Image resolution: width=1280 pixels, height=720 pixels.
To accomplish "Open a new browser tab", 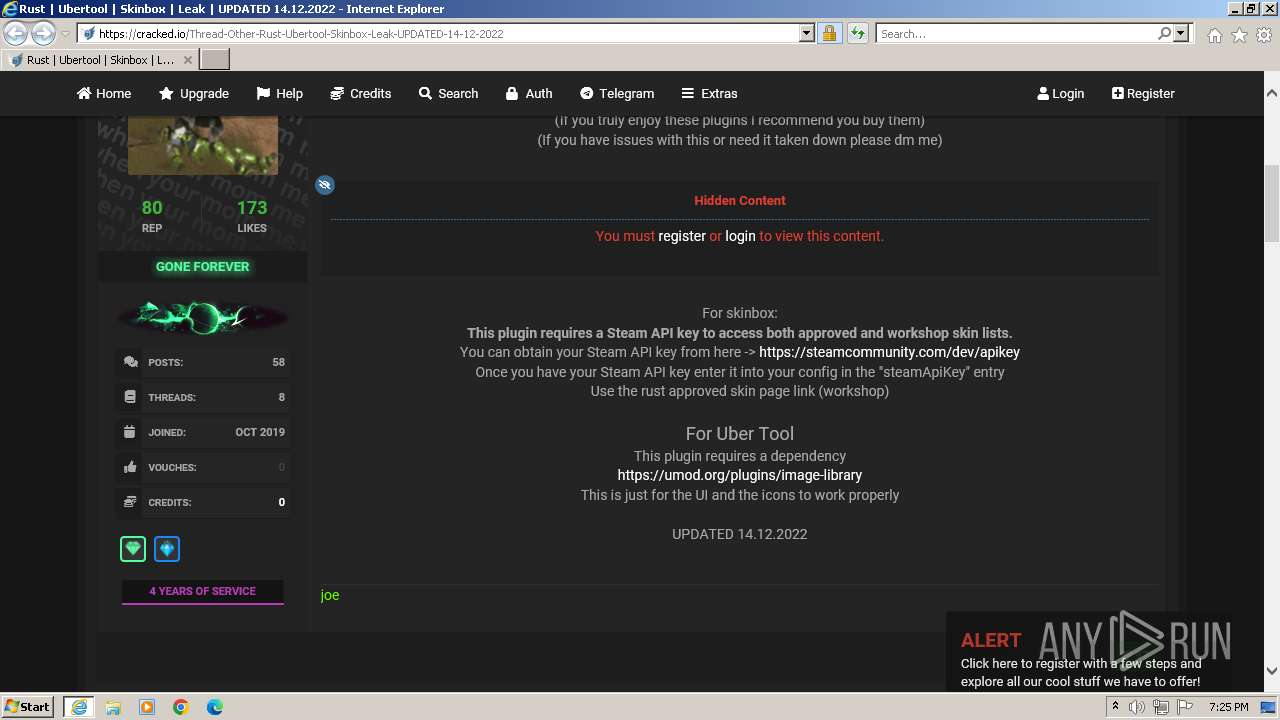I will pos(215,59).
